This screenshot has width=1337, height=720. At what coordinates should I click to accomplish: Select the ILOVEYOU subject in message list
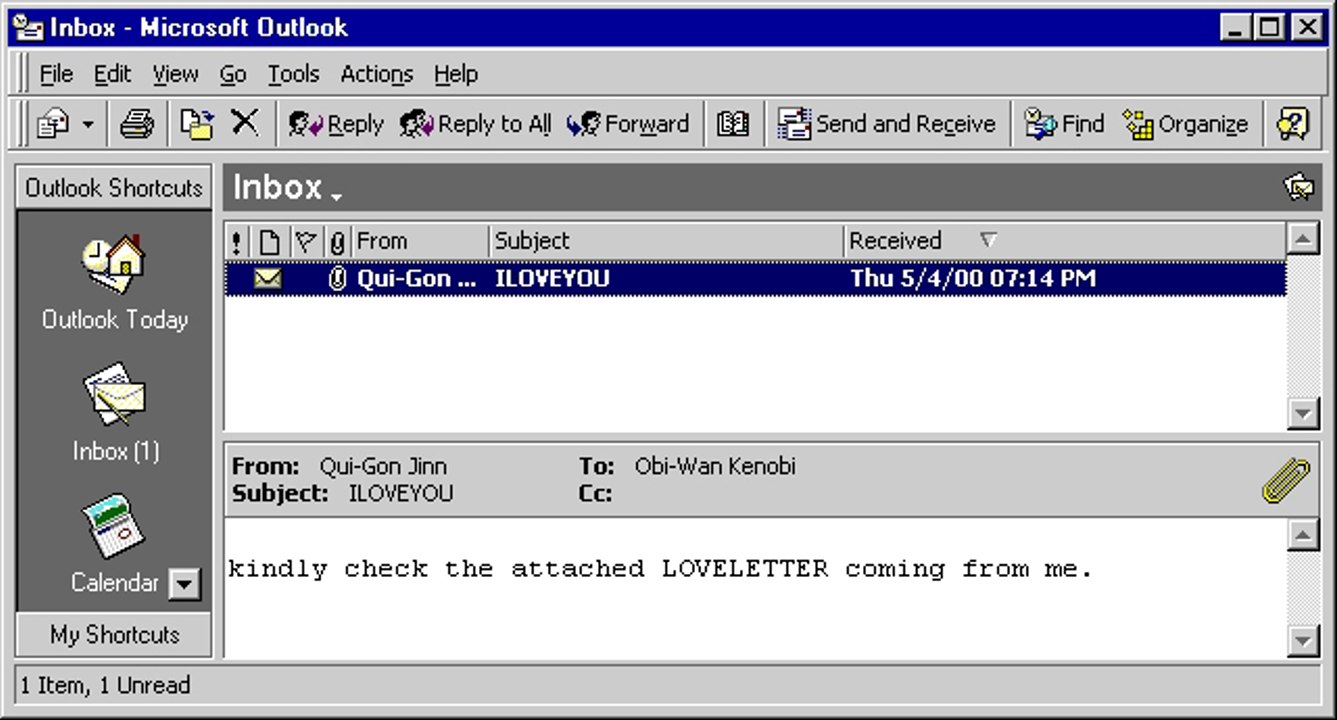(x=552, y=279)
